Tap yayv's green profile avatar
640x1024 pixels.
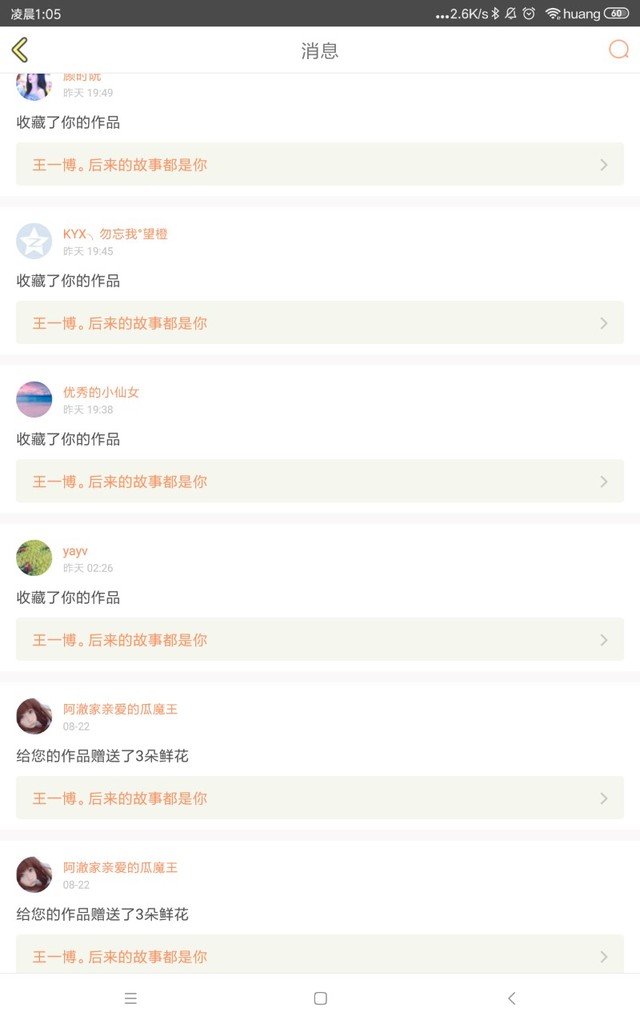coord(34,558)
